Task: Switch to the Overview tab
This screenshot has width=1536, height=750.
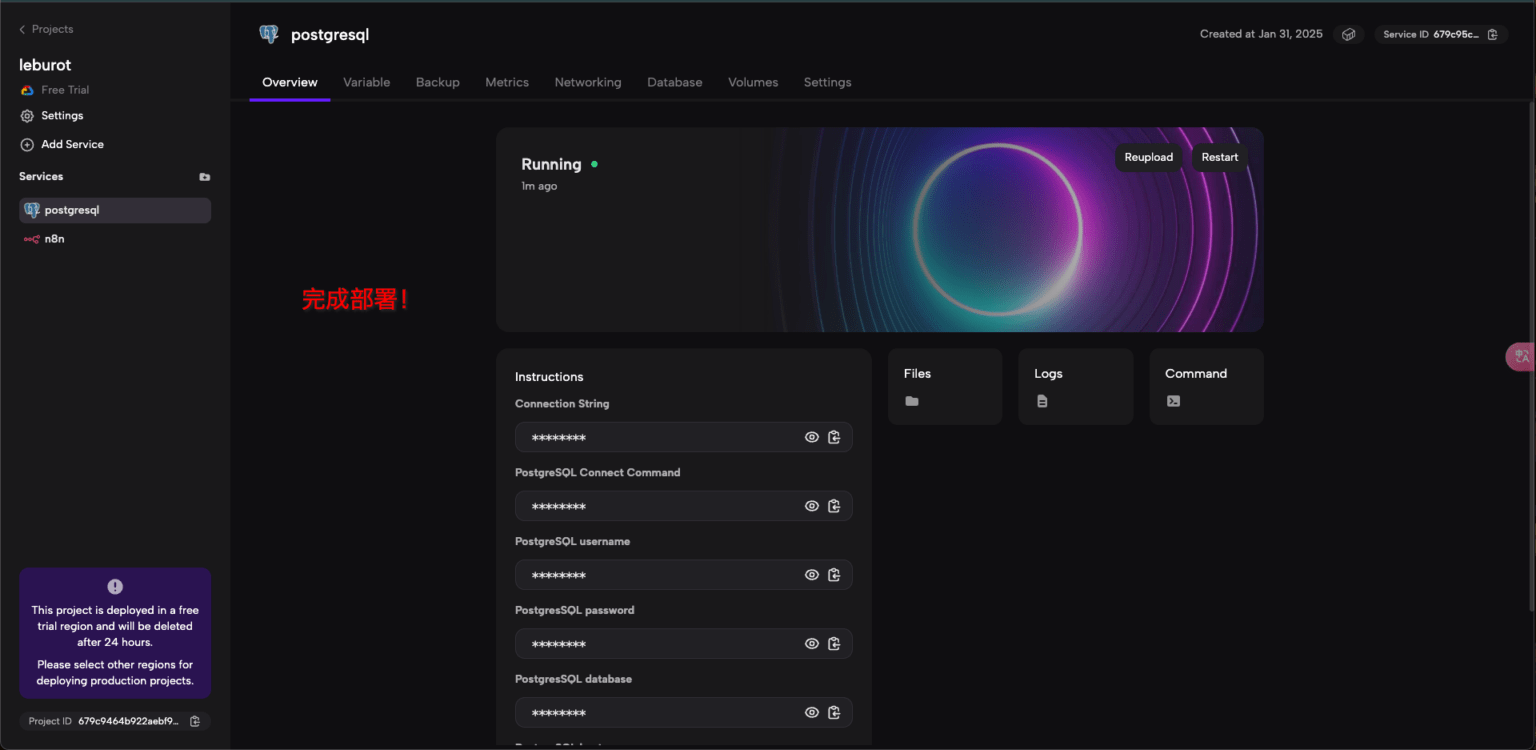Action: pos(290,82)
